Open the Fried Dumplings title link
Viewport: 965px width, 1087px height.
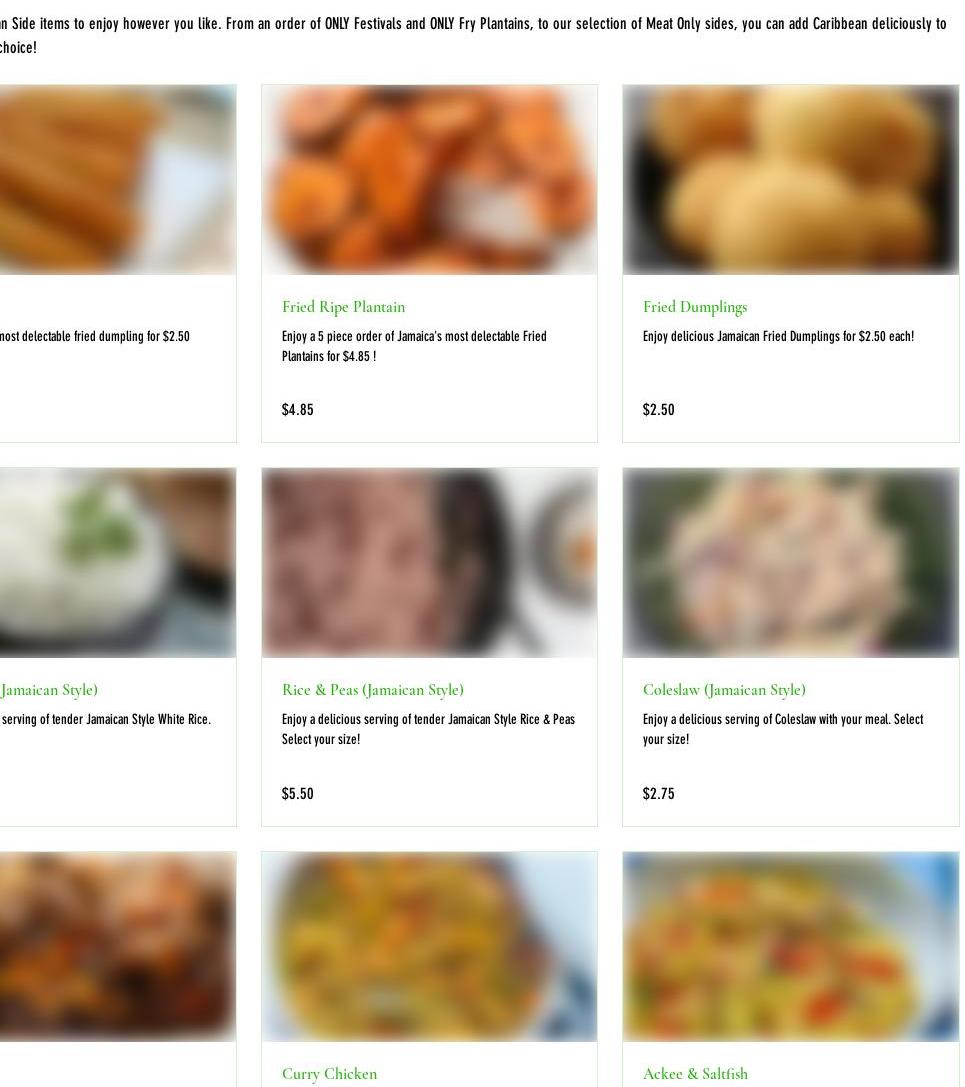pos(695,307)
